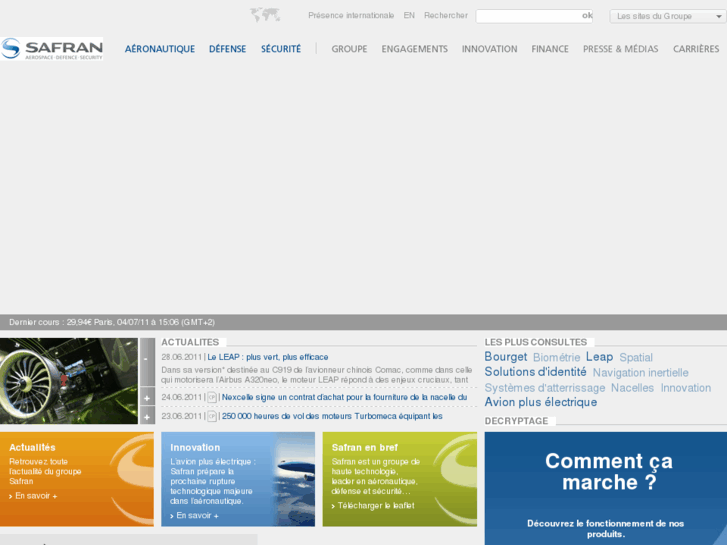Viewport: 727px width, 545px height.
Task: Open the Finance menu
Action: coord(550,49)
